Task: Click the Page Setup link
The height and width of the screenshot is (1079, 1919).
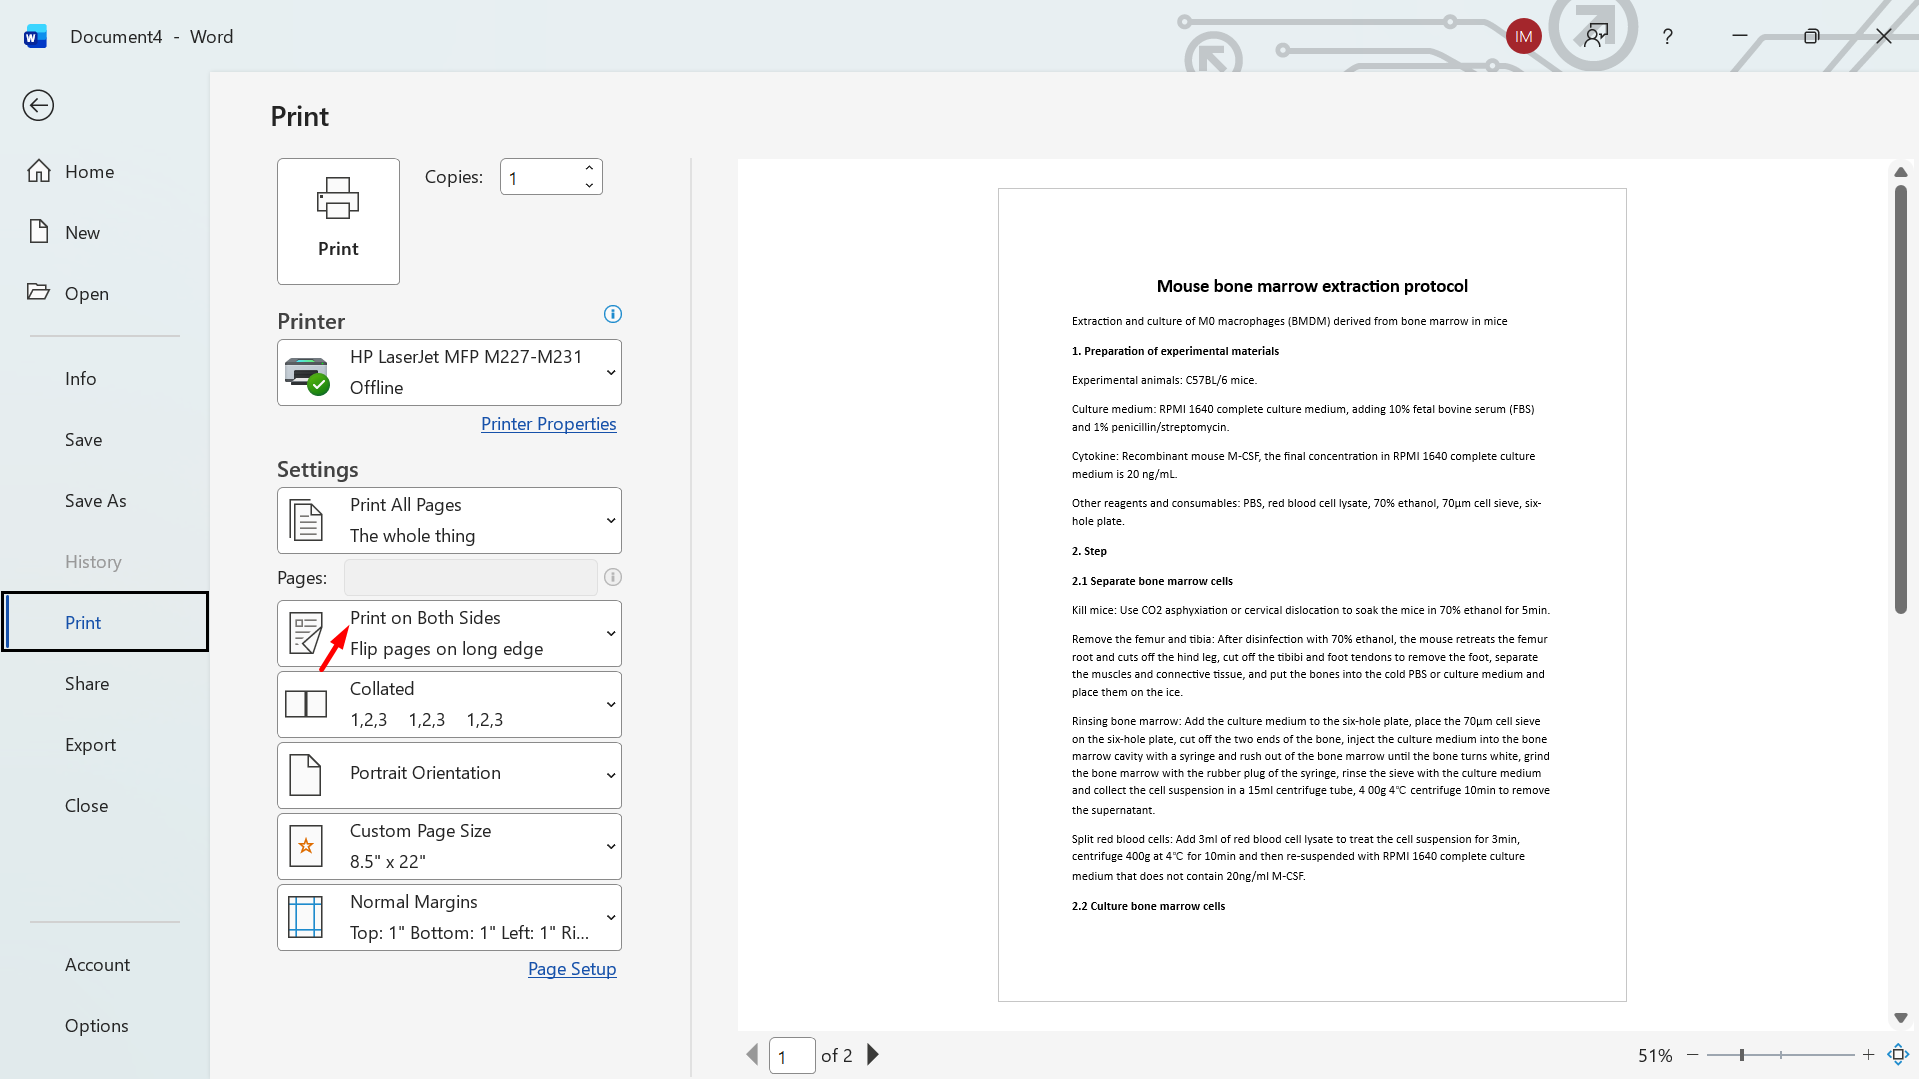Action: (x=572, y=968)
